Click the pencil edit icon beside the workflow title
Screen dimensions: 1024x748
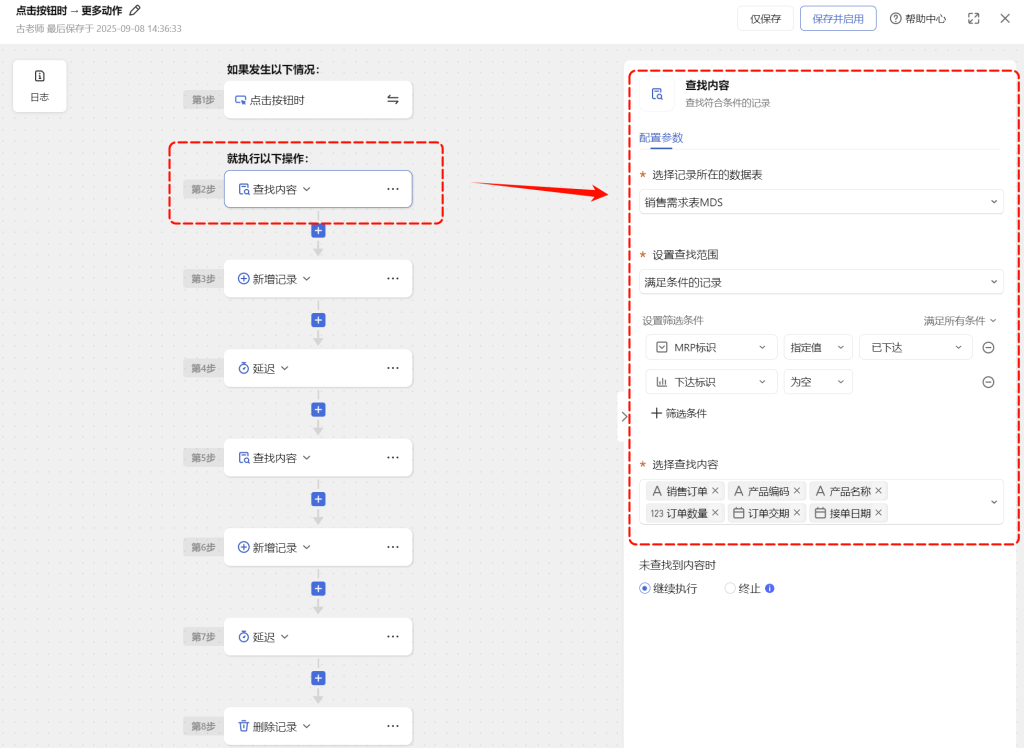[x=135, y=10]
